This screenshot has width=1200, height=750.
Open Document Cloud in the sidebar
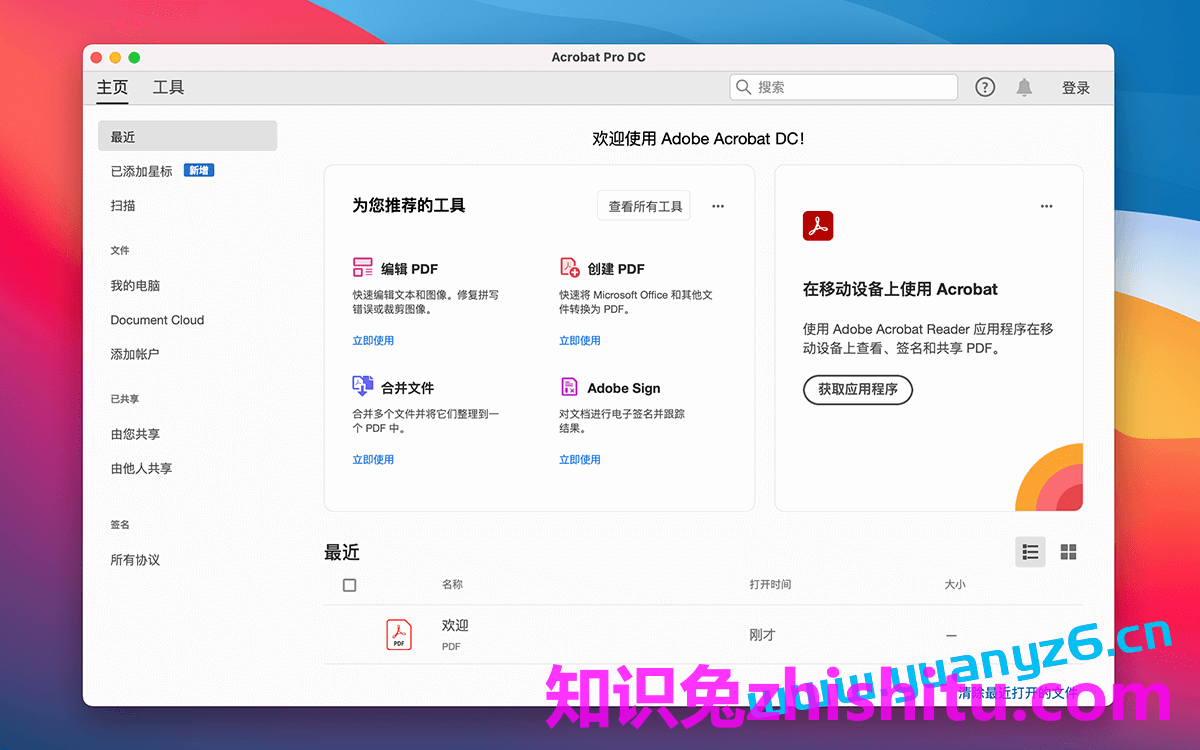(x=157, y=320)
